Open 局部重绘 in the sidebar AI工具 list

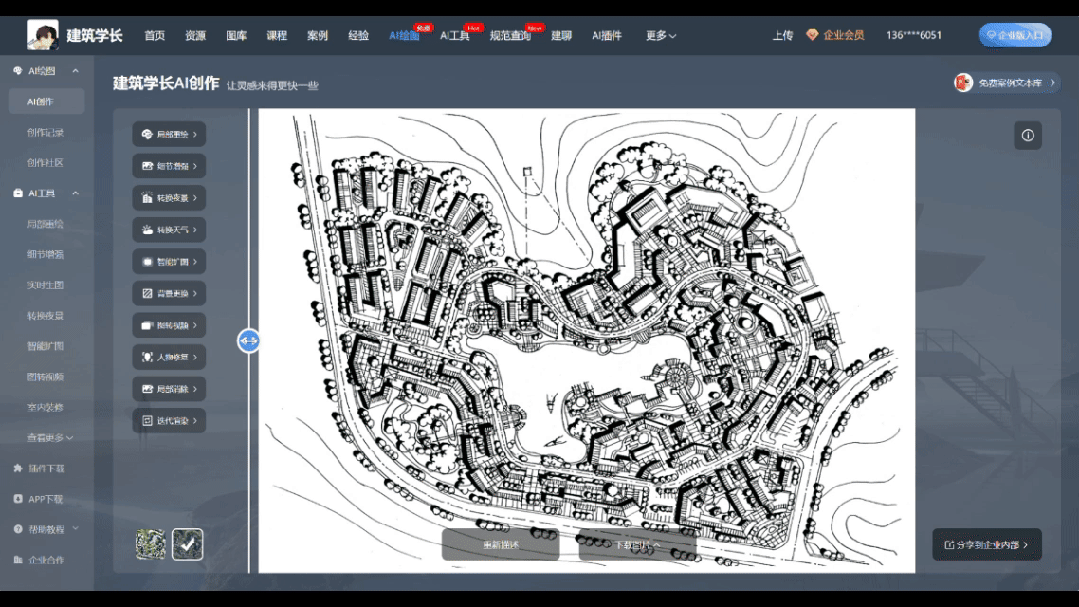click(45, 224)
